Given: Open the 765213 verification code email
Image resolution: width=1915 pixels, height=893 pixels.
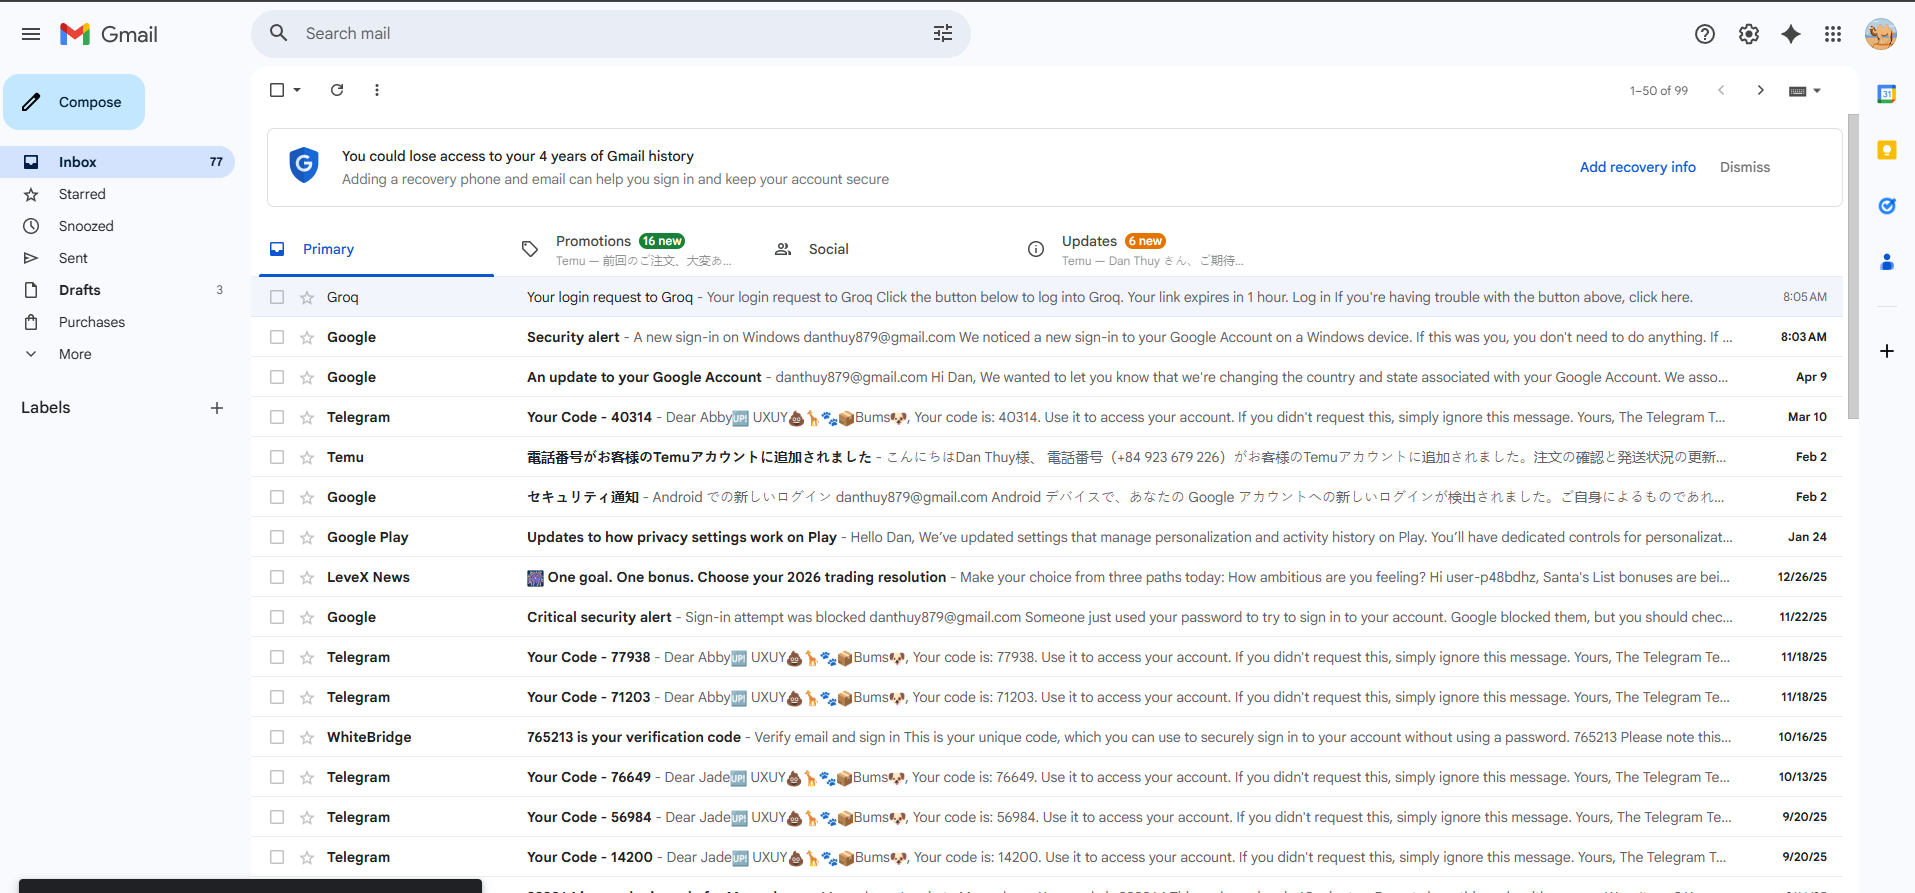Looking at the screenshot, I should [x=1047, y=737].
